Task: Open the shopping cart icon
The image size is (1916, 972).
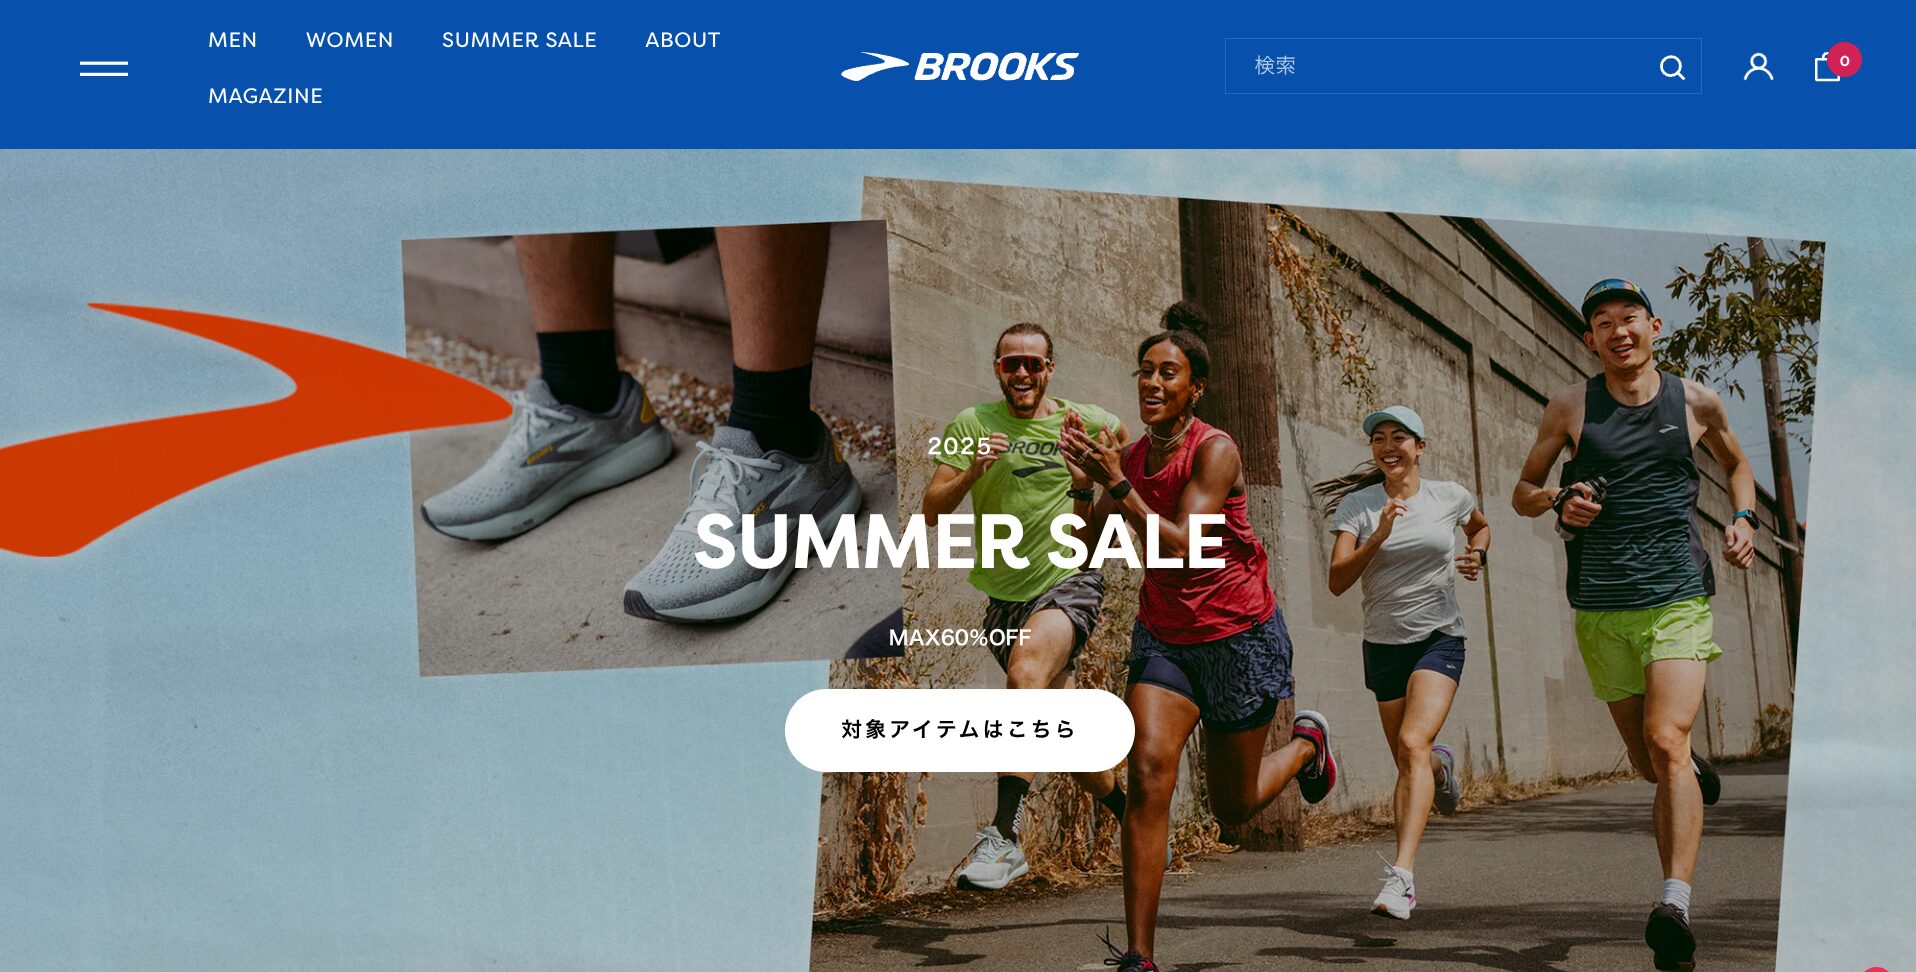Action: [1827, 67]
